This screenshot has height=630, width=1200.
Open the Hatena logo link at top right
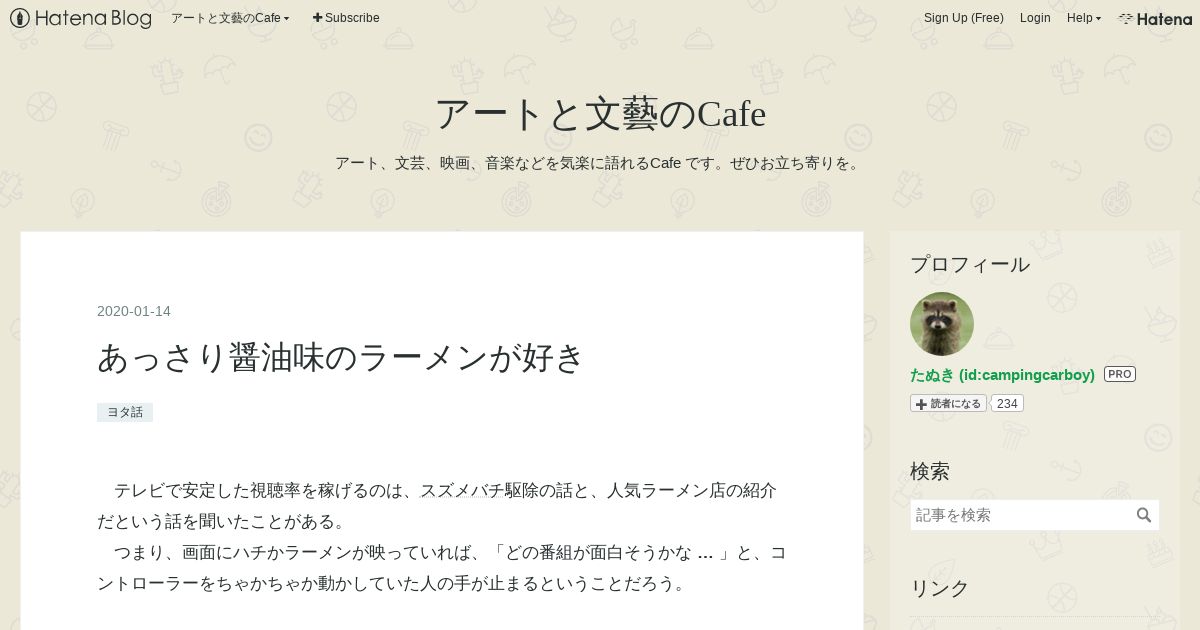tap(1155, 18)
